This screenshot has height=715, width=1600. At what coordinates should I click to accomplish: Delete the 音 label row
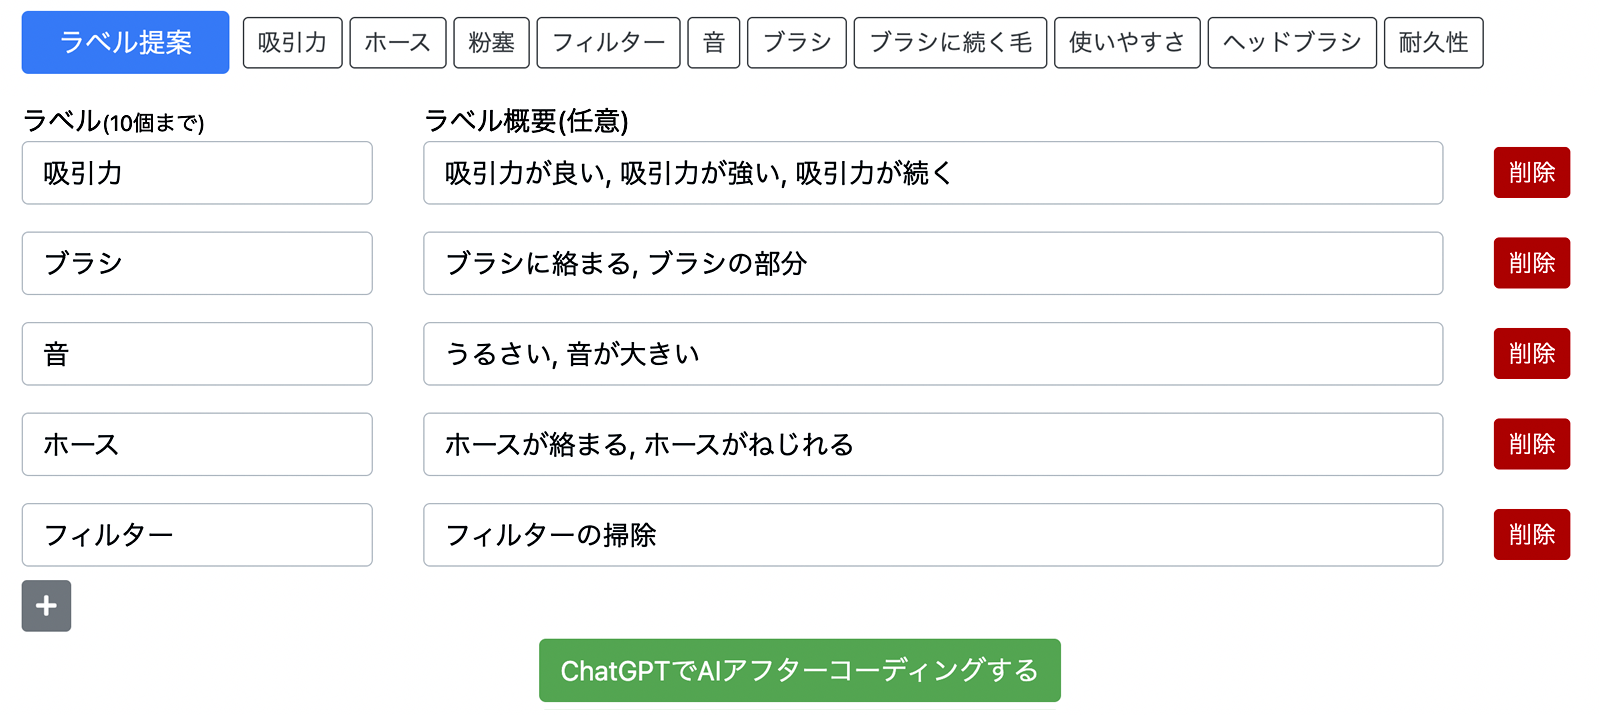1532,354
